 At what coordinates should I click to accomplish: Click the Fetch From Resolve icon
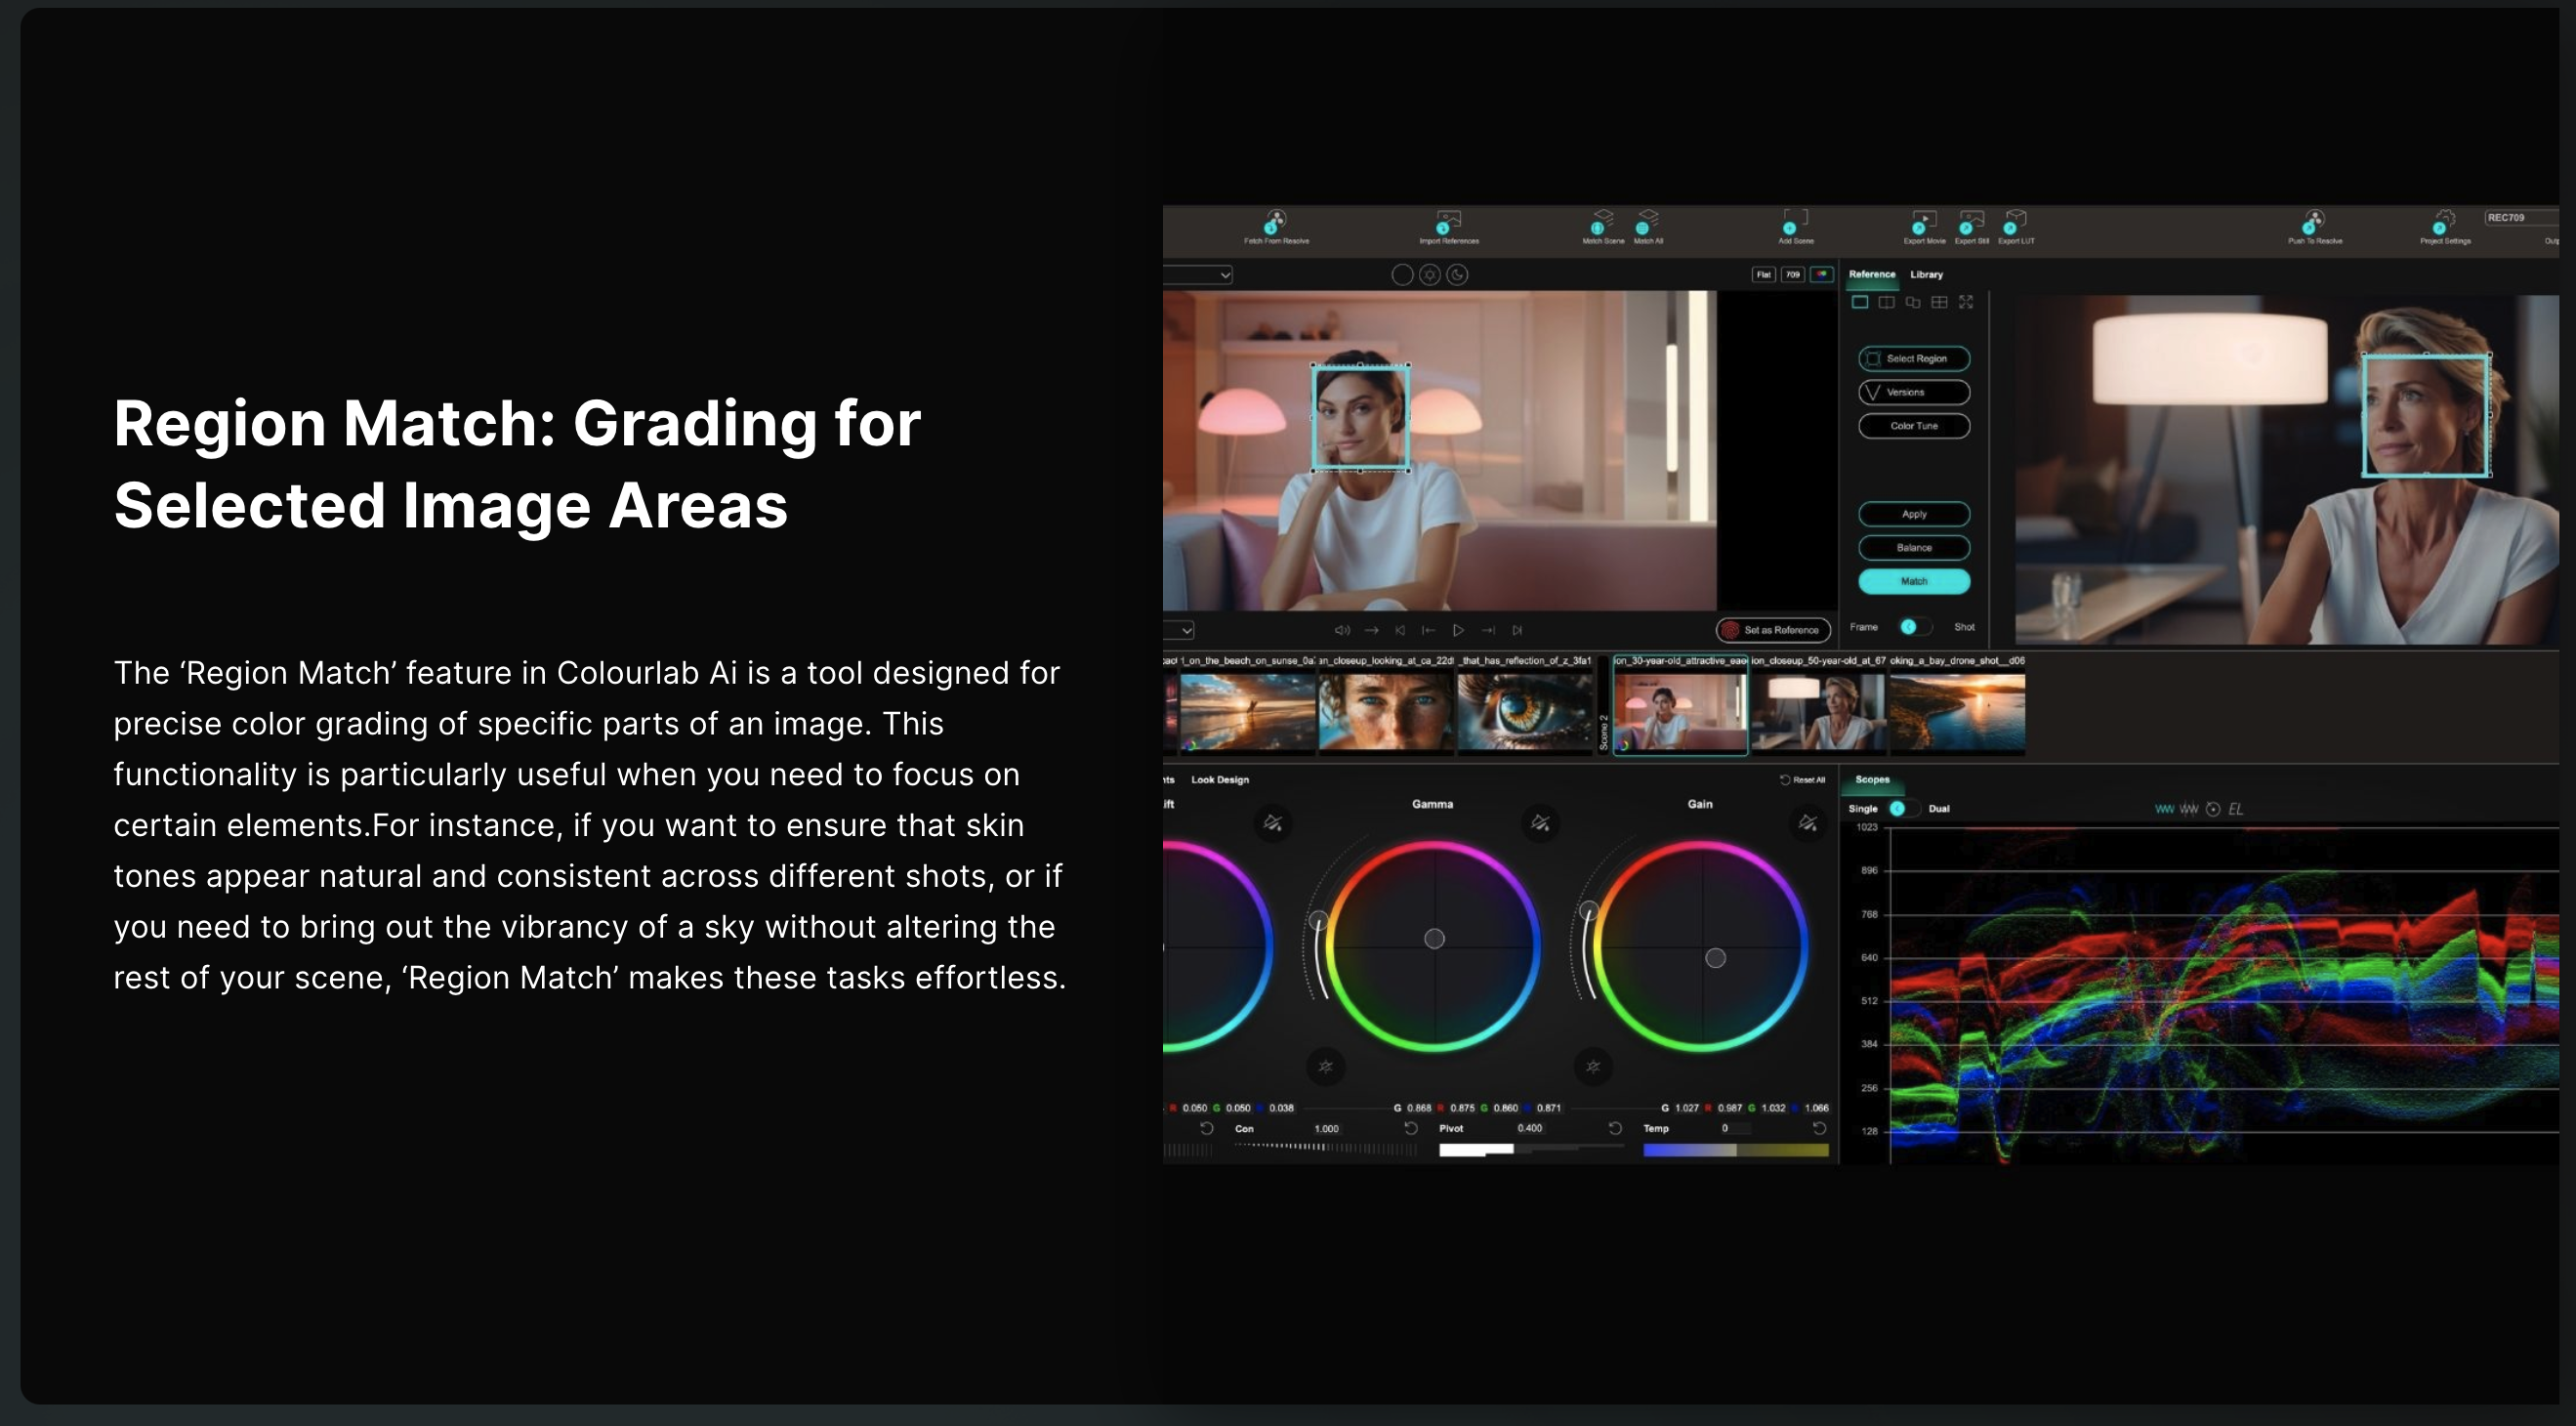(1275, 221)
